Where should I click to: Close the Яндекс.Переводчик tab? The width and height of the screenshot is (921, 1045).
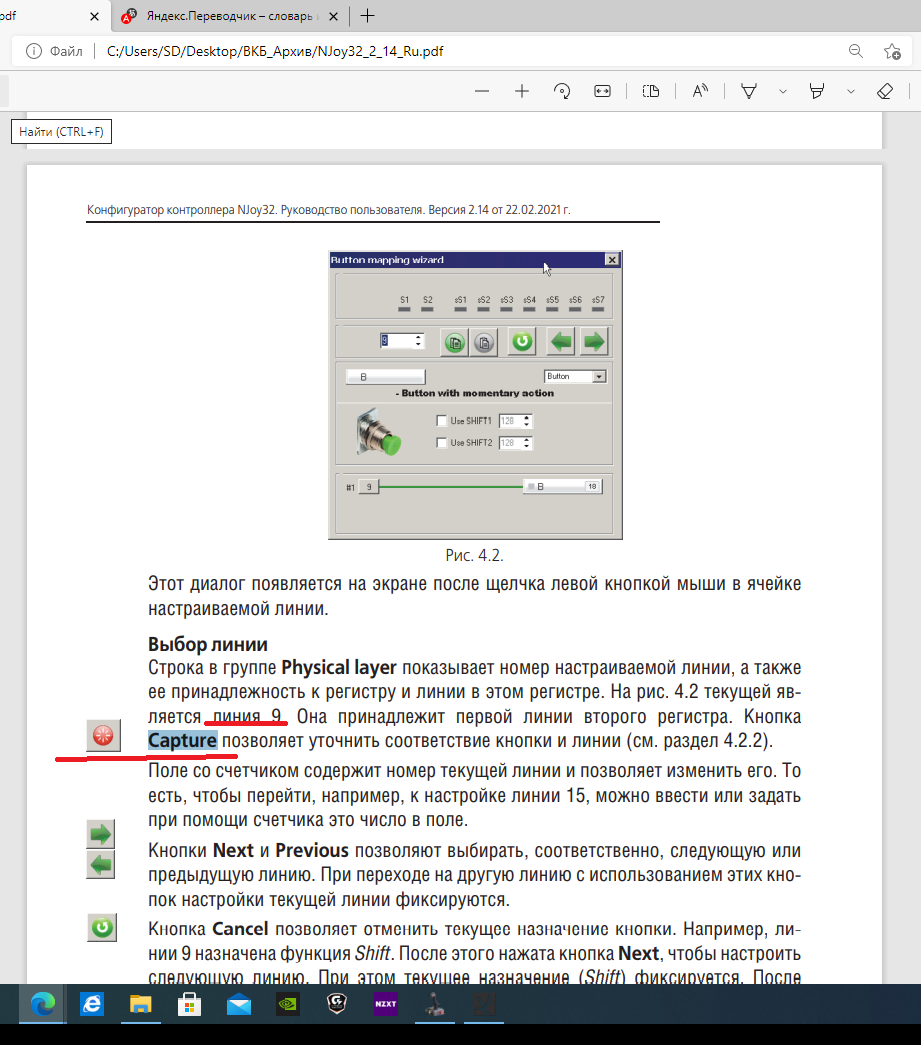333,17
